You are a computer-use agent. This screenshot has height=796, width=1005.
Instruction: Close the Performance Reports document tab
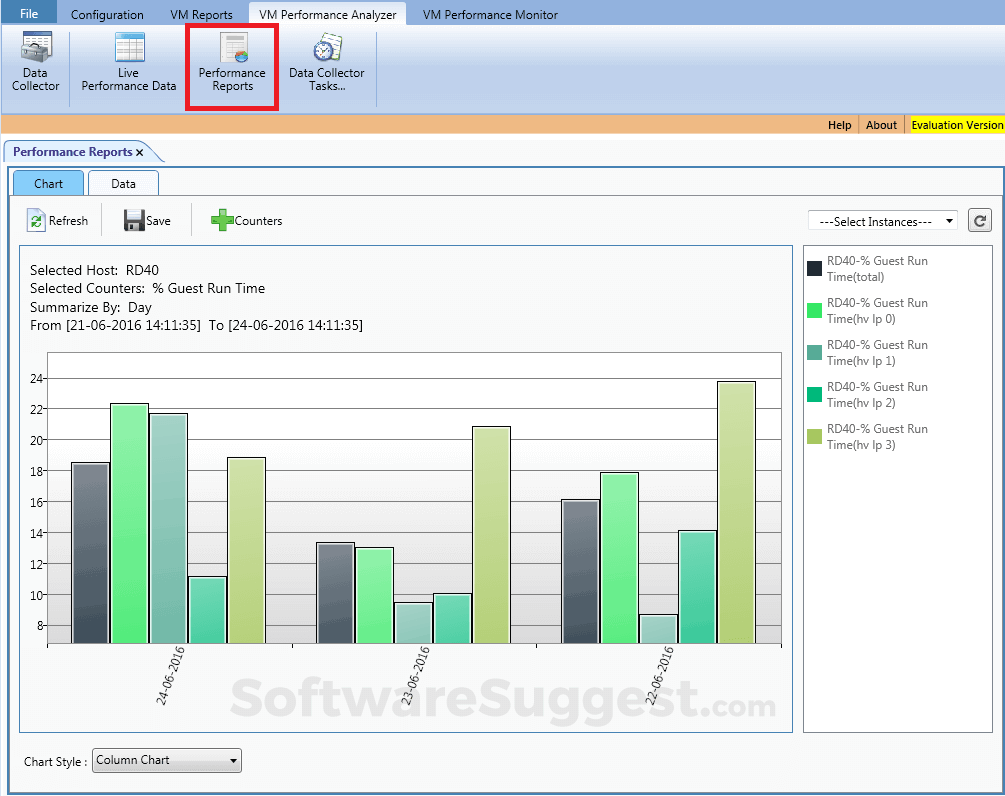point(139,152)
